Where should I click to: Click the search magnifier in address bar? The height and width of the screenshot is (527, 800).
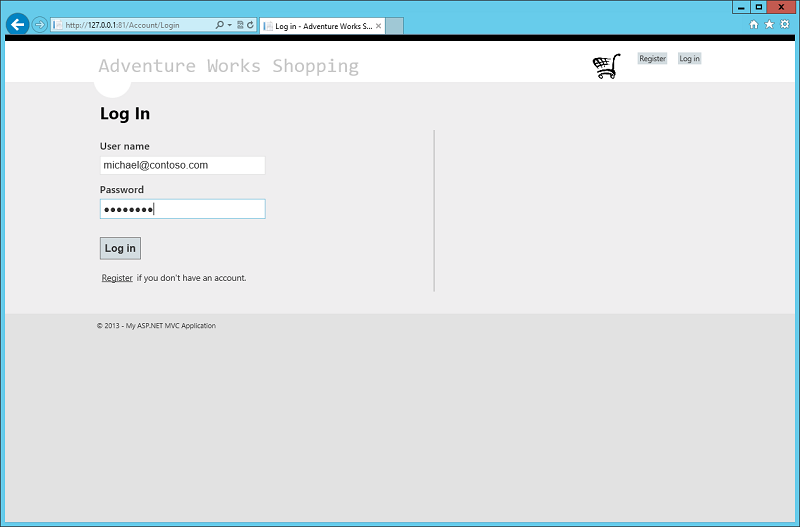click(x=219, y=24)
